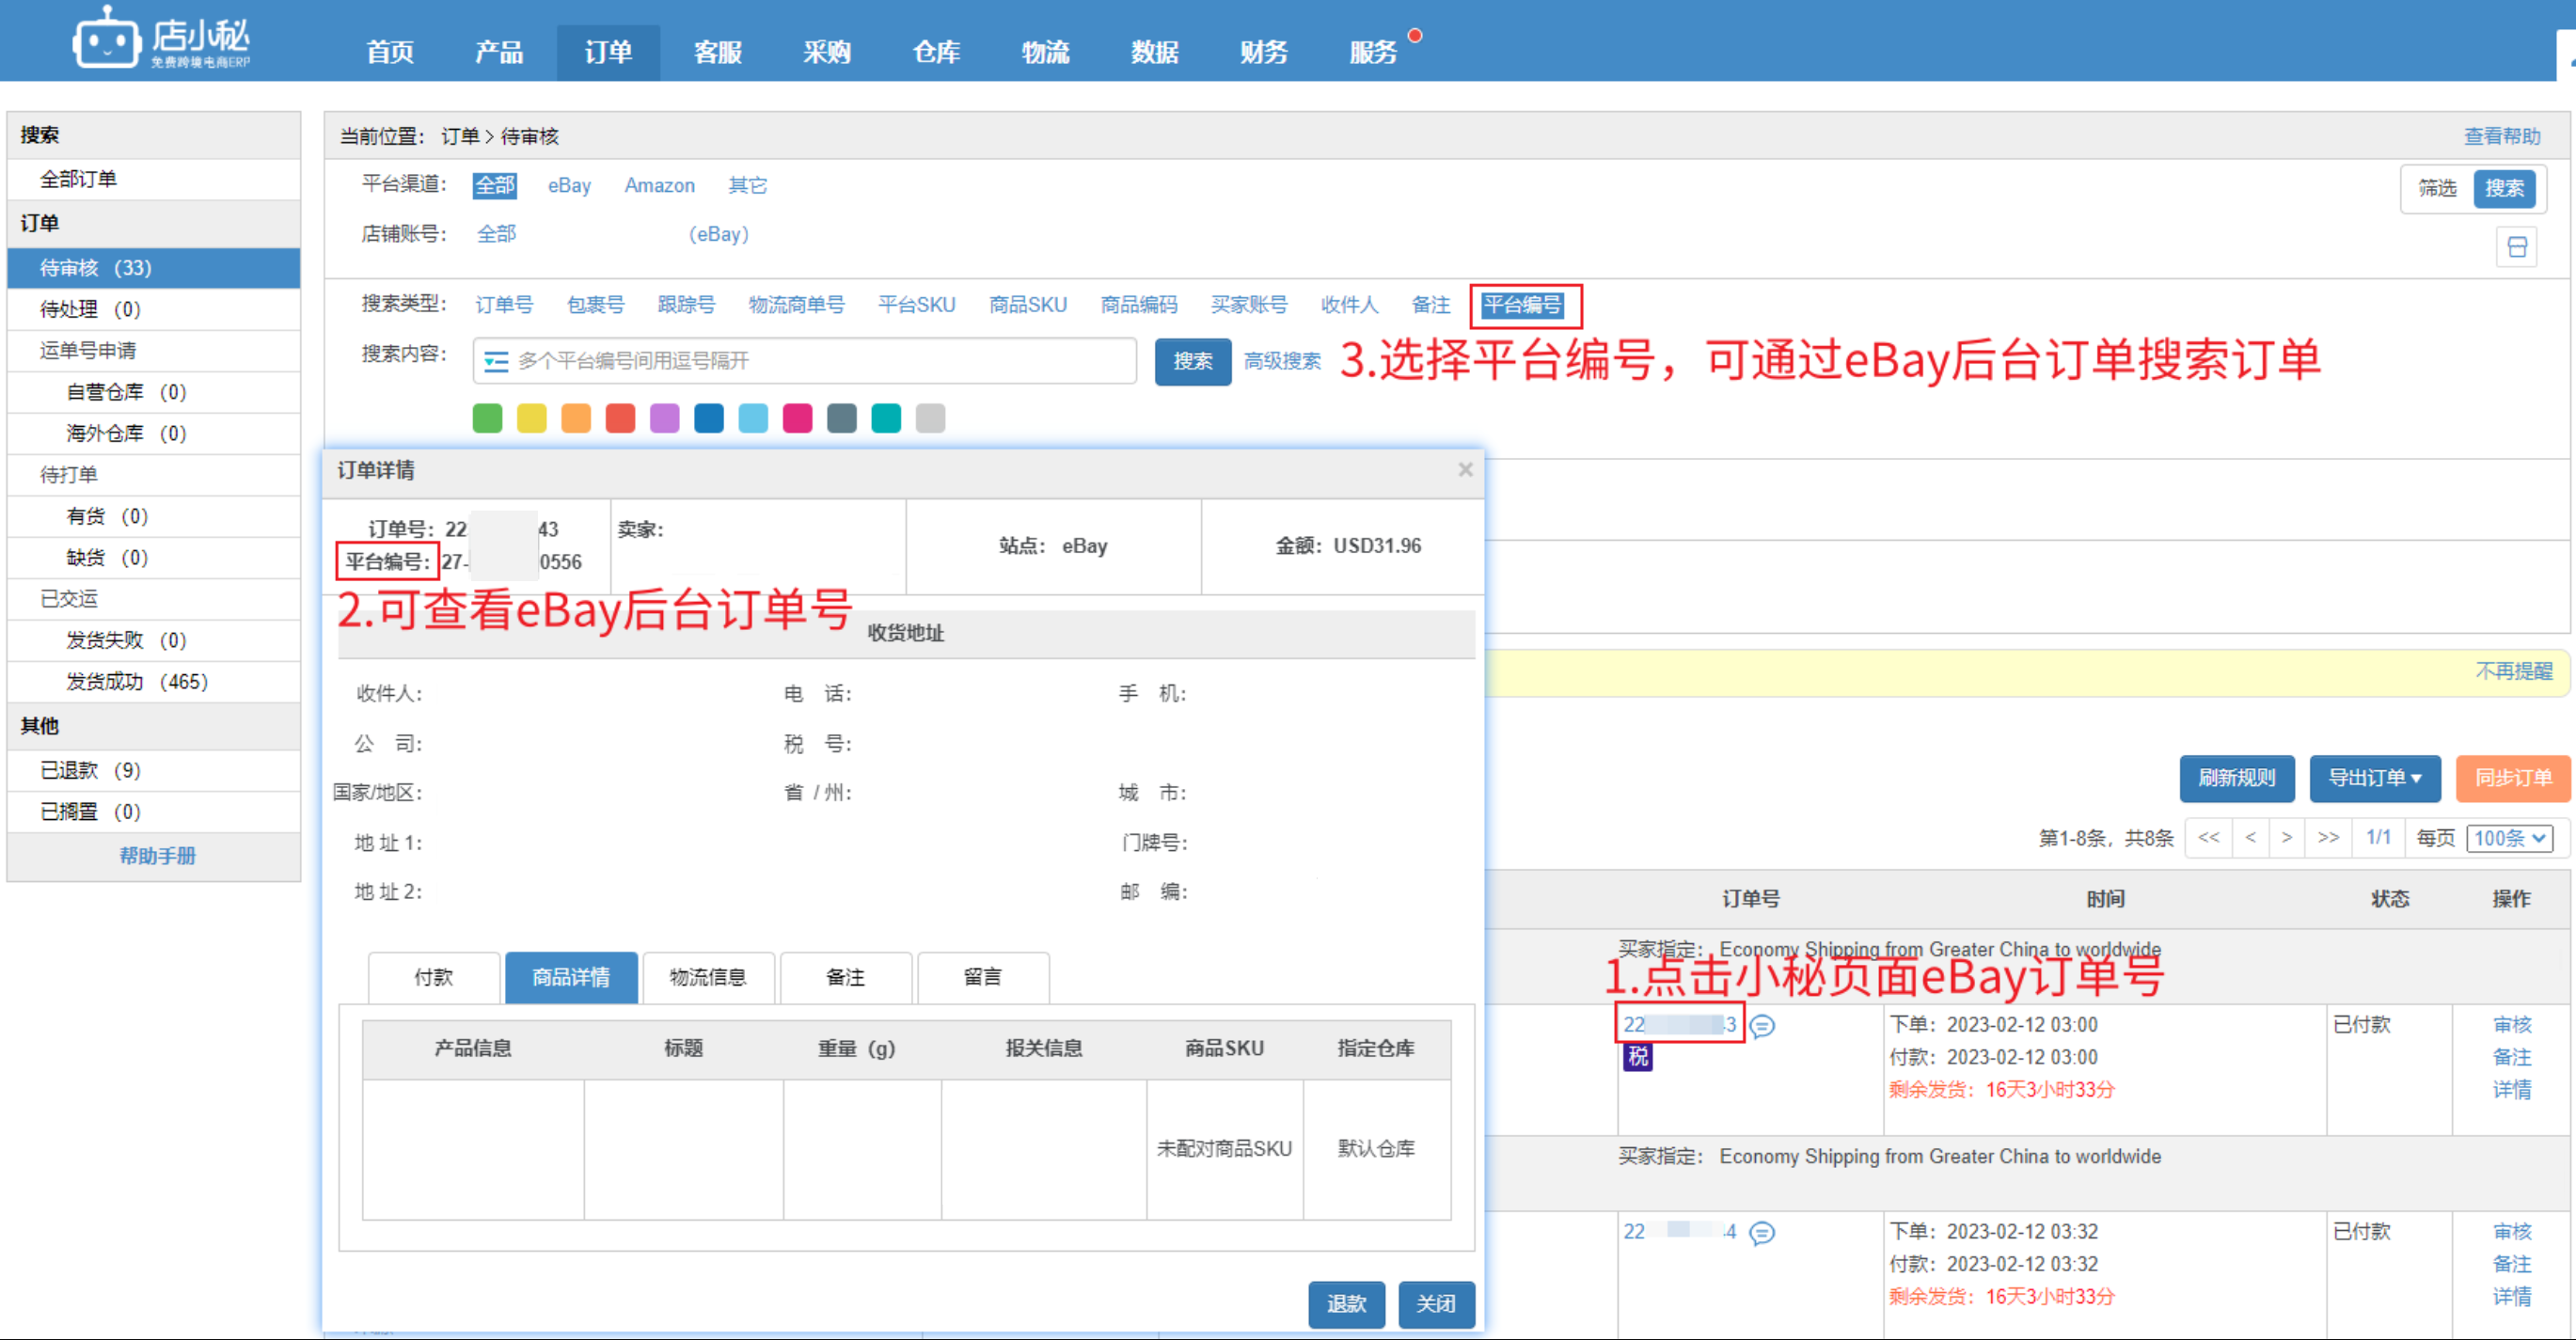Screen dimensions: 2576x1340
Task: Open the 客服 top menu
Action: (x=717, y=52)
